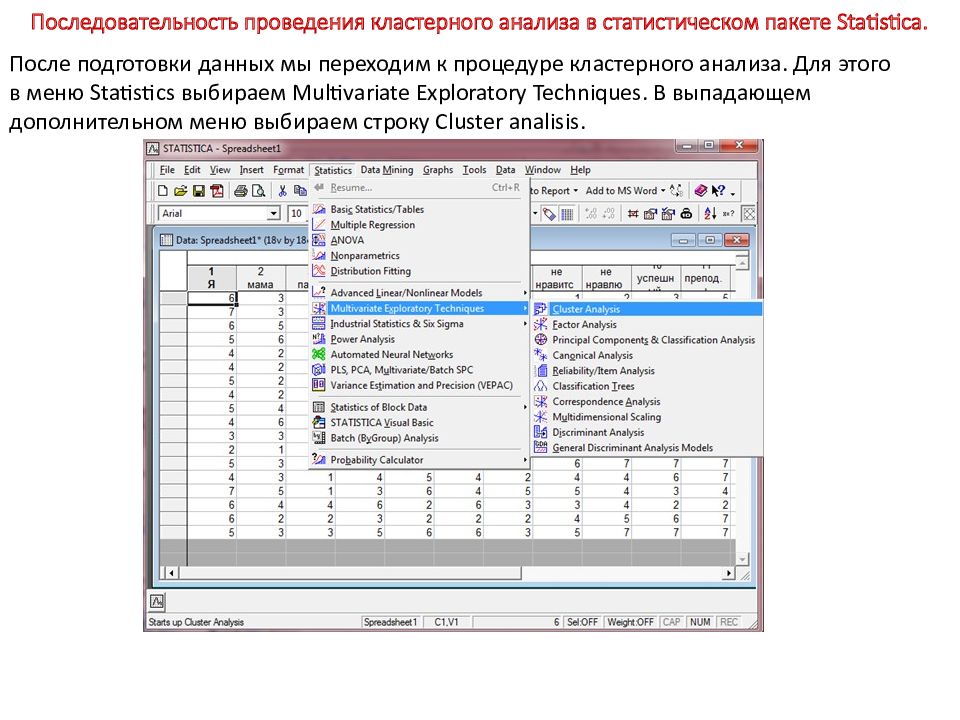The height and width of the screenshot is (720, 960).
Task: Expand the Industrial Statistics & Six Sigma submenu
Action: [525, 324]
